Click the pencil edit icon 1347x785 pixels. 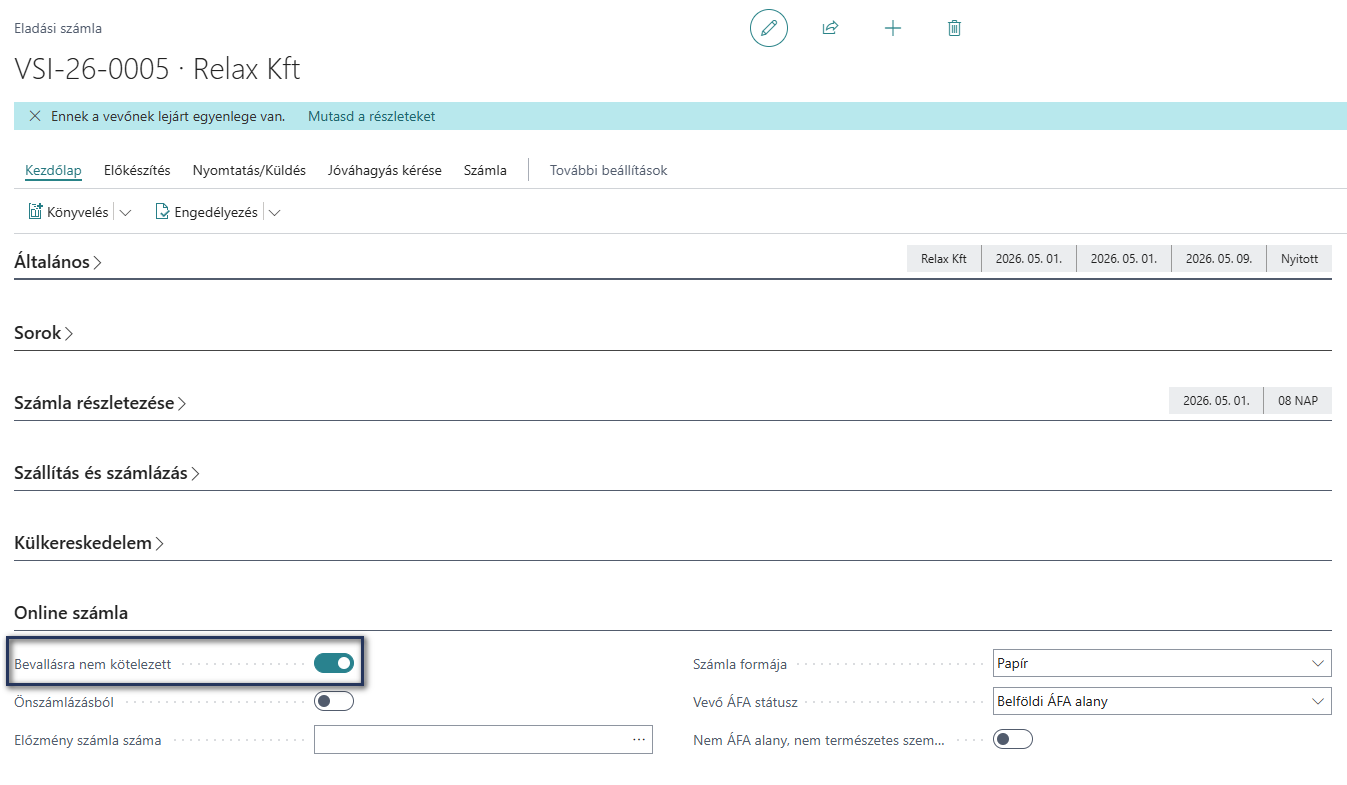coord(768,28)
